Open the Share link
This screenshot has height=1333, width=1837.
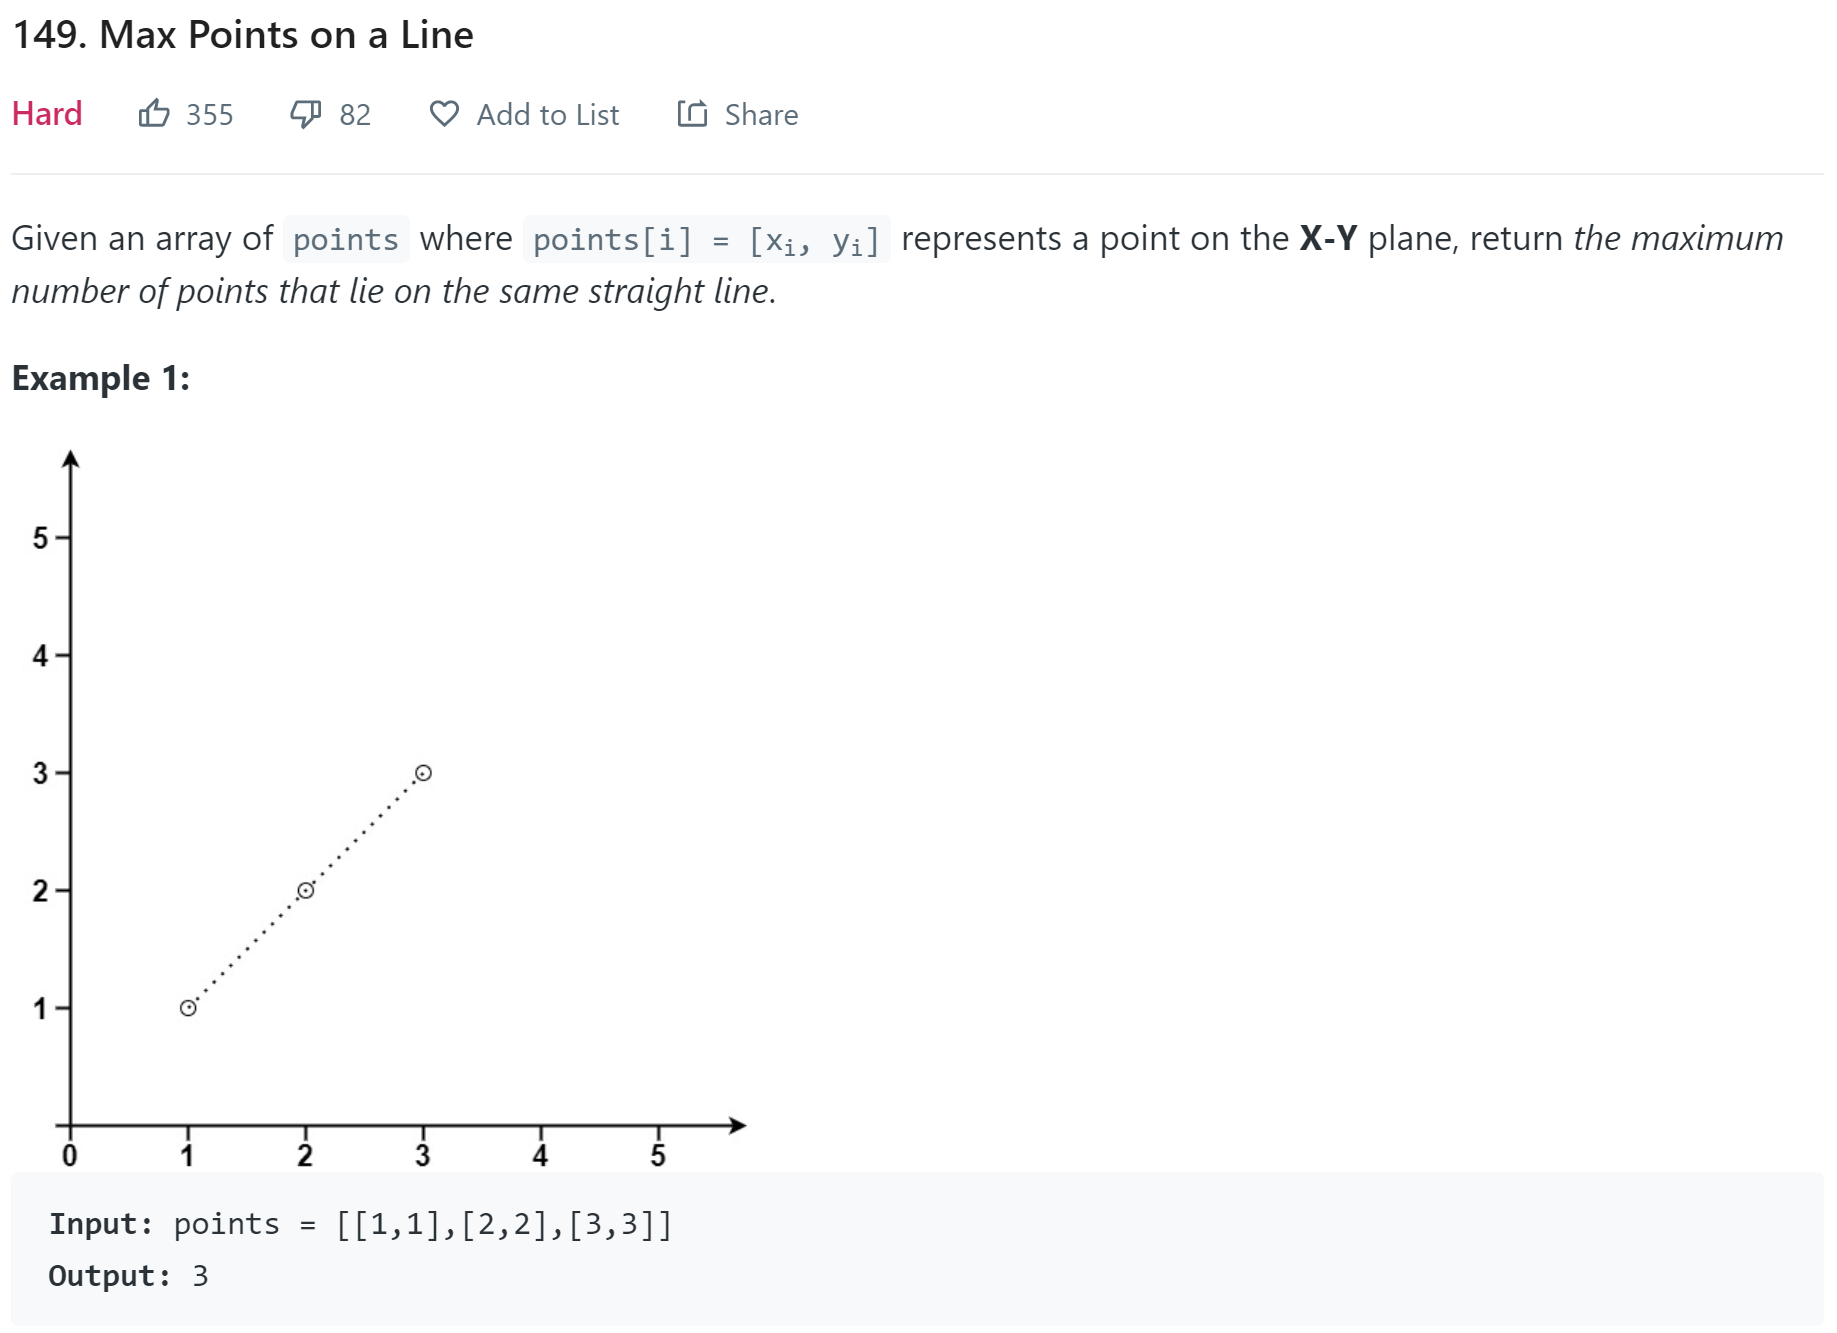coord(761,115)
